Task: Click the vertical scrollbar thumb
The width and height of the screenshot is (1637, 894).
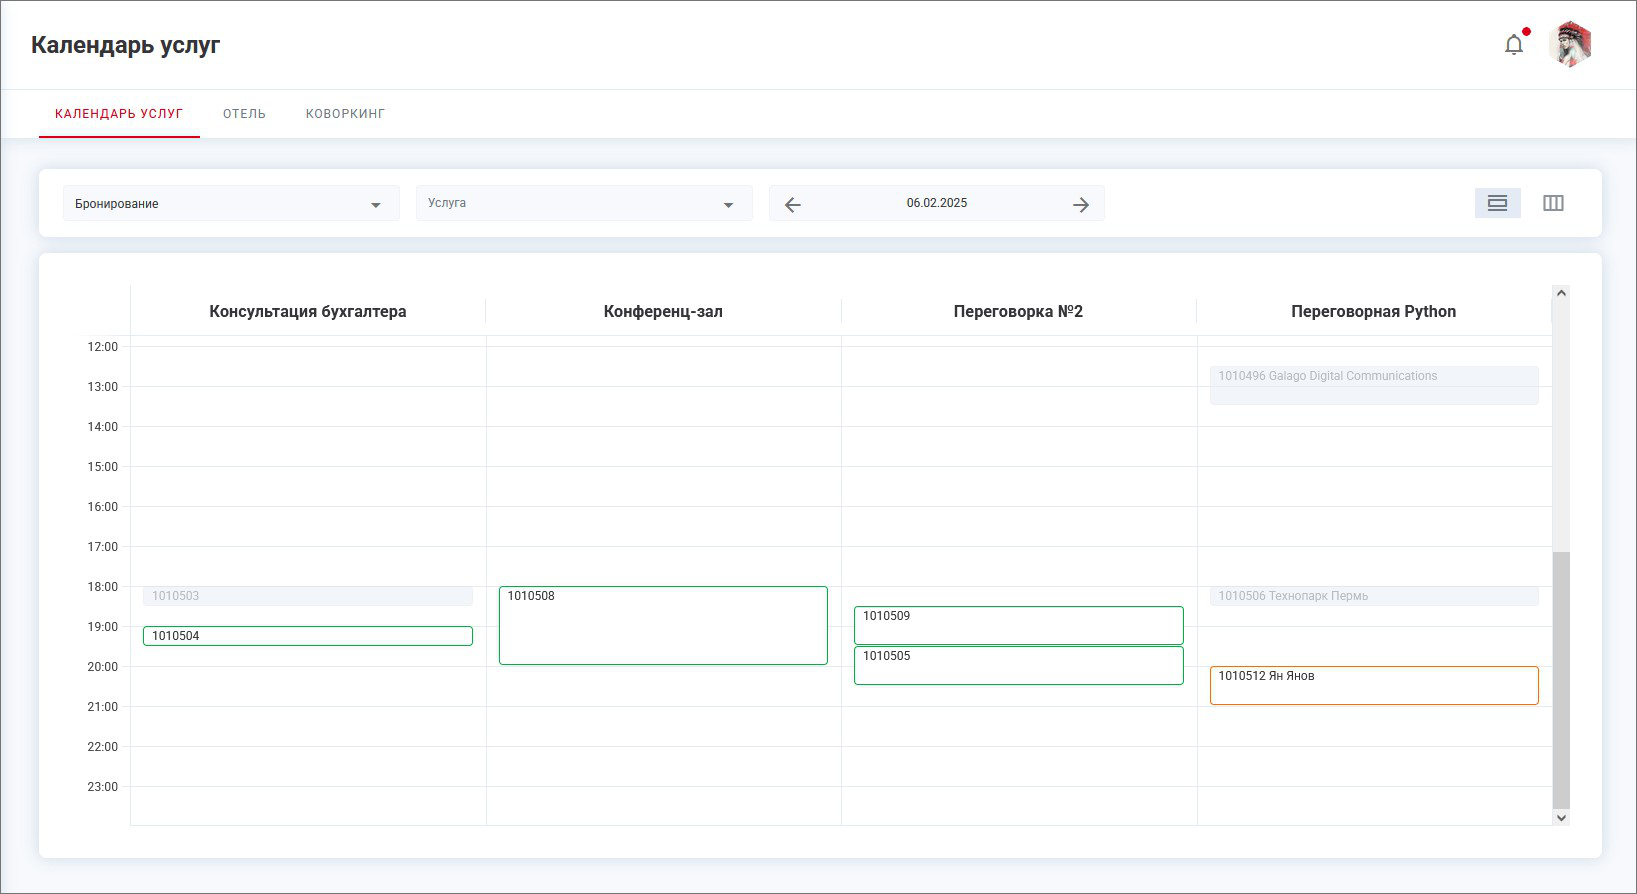Action: 1561,680
